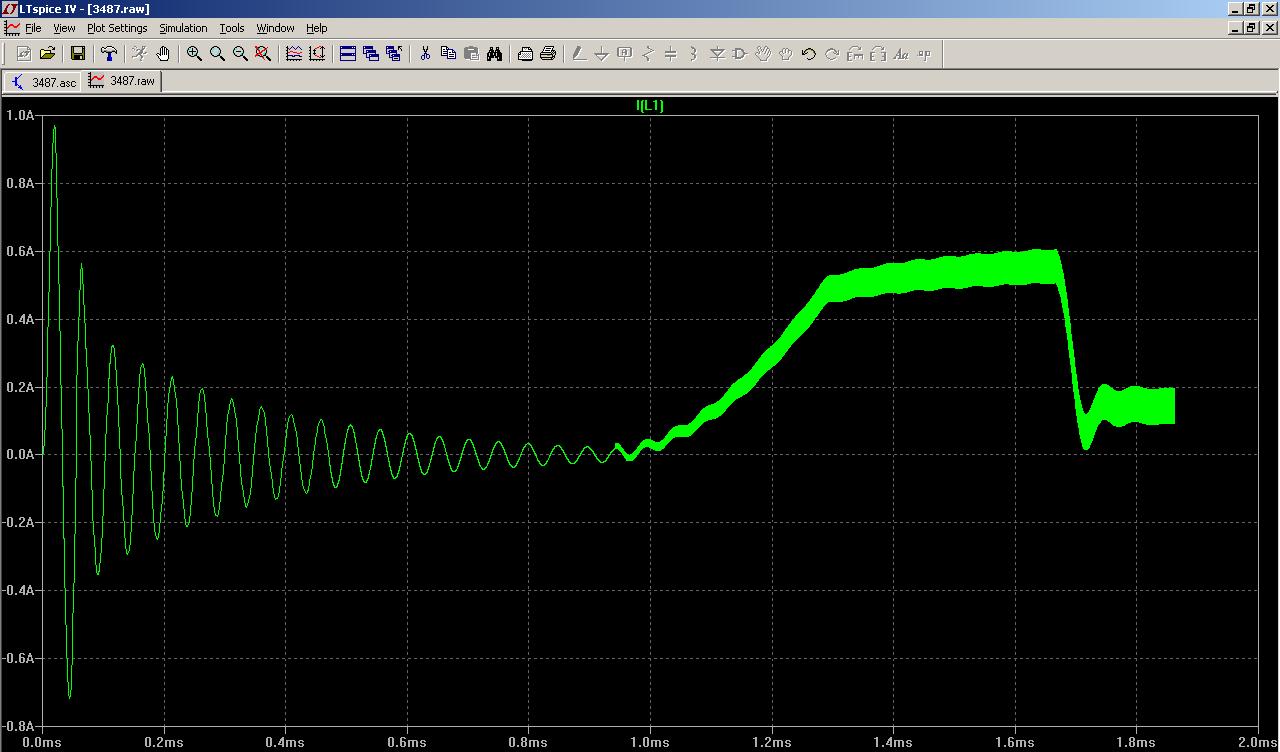
Task: Click the I(L1) trace label
Action: [650, 106]
